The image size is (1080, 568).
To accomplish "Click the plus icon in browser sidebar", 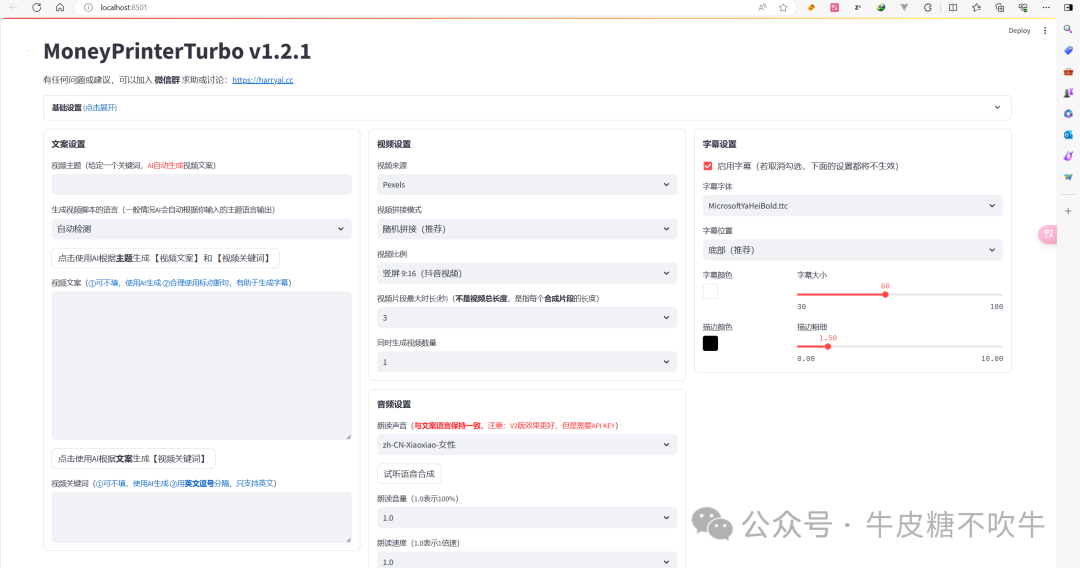I will click(1068, 211).
